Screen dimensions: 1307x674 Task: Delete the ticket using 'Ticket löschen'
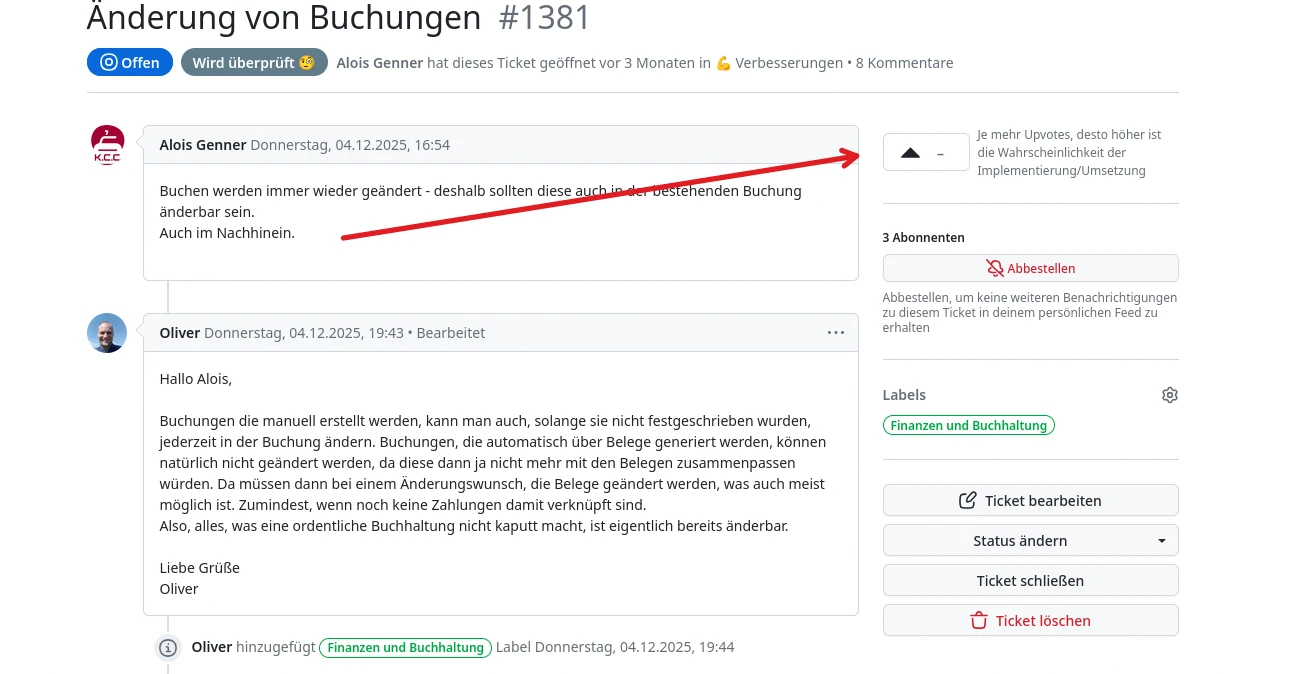point(1030,621)
